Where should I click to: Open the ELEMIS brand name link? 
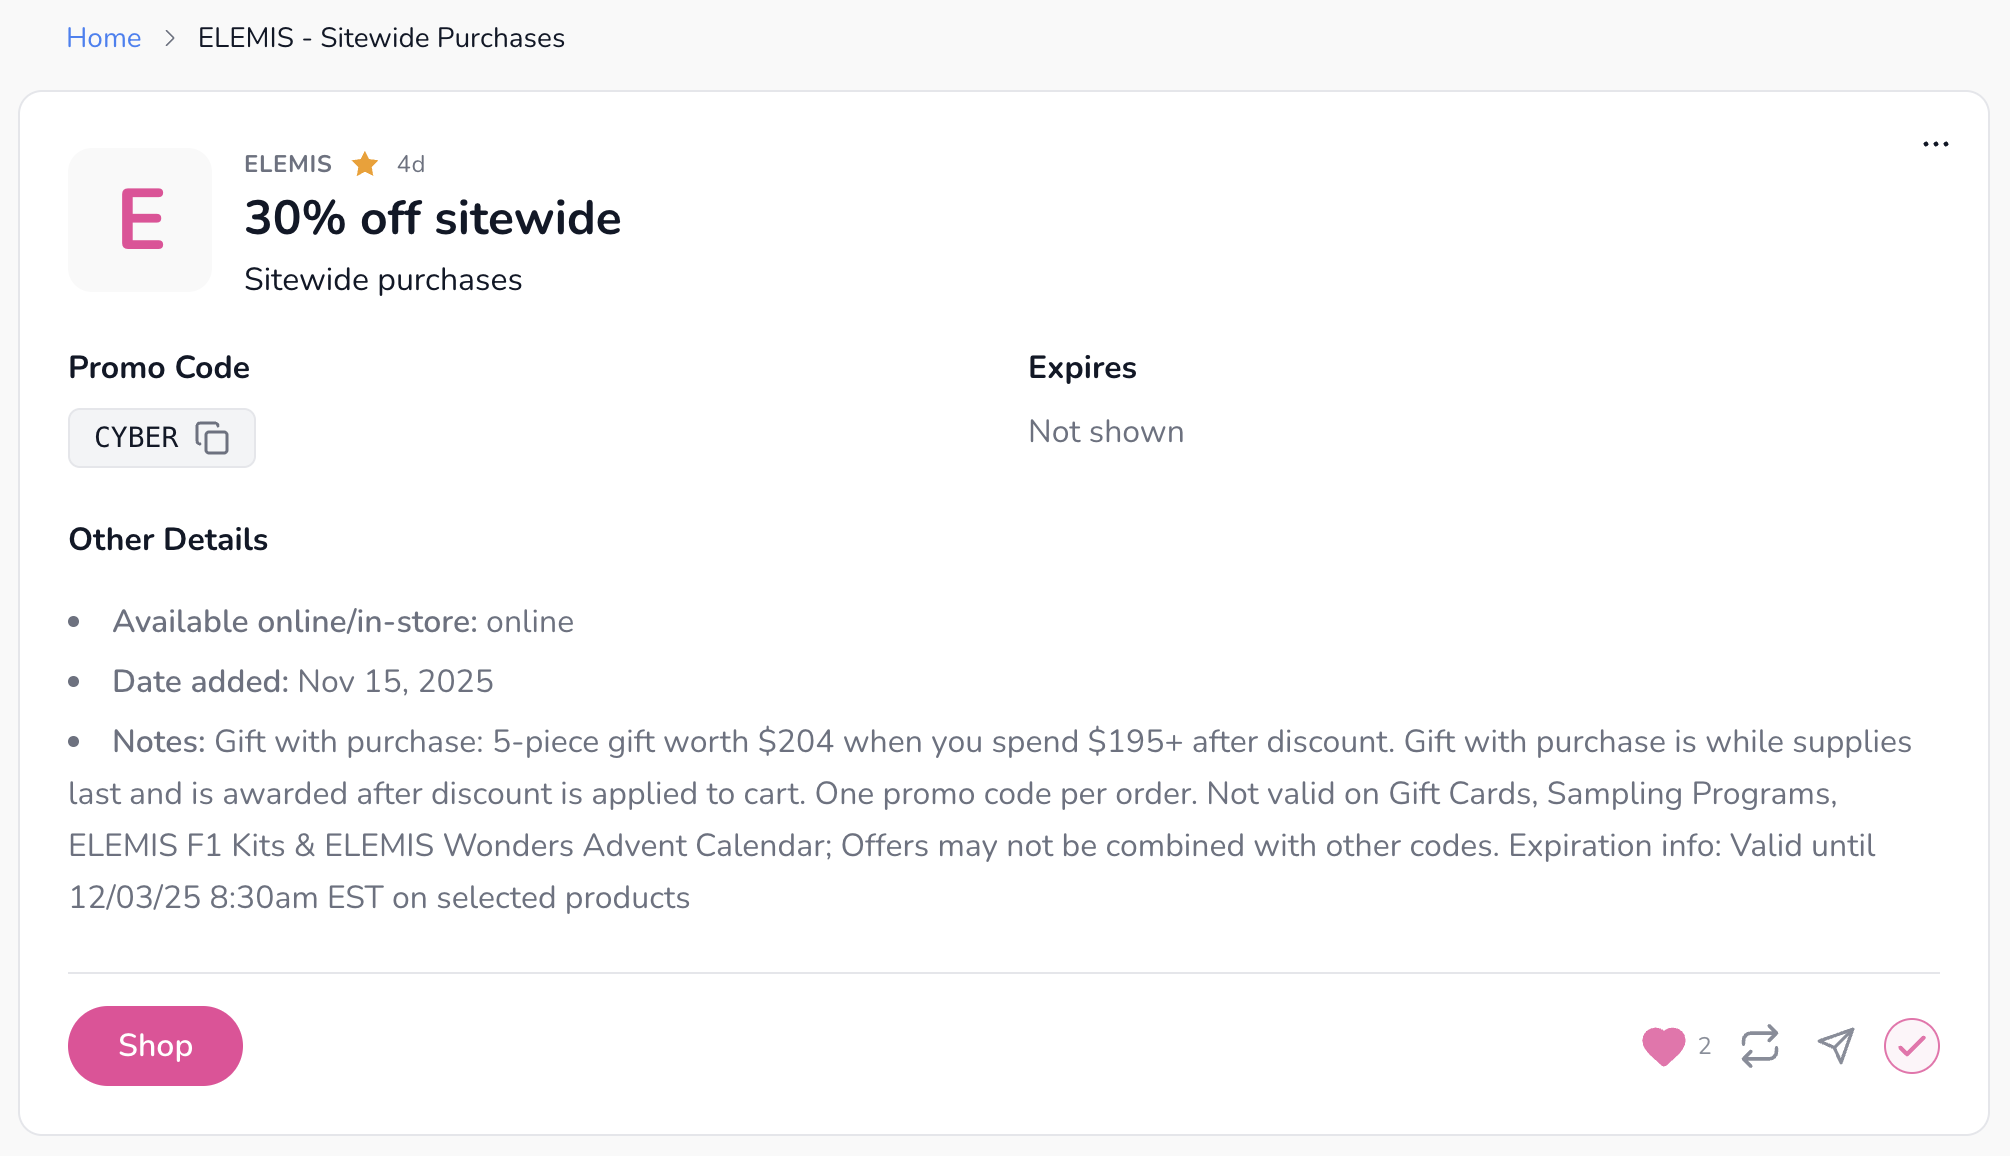click(x=287, y=164)
